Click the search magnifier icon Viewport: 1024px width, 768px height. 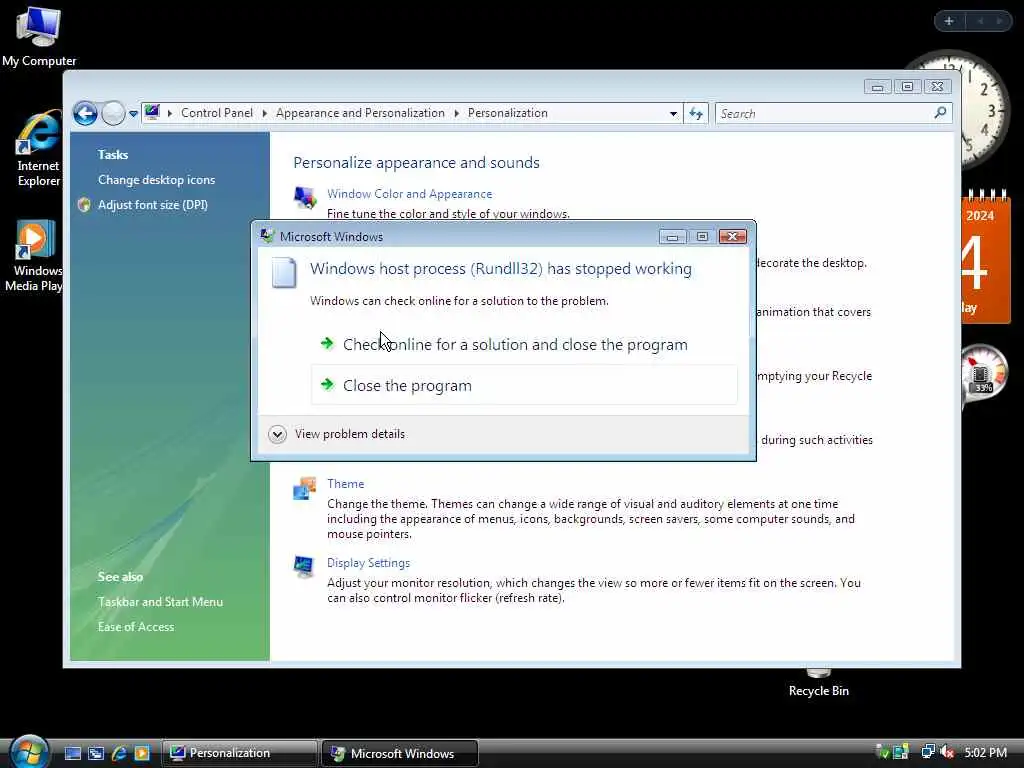pos(940,113)
